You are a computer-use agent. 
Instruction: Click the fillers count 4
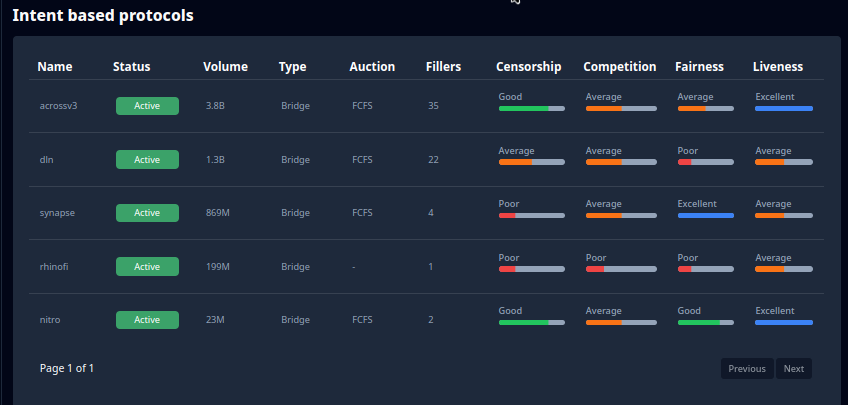[430, 213]
